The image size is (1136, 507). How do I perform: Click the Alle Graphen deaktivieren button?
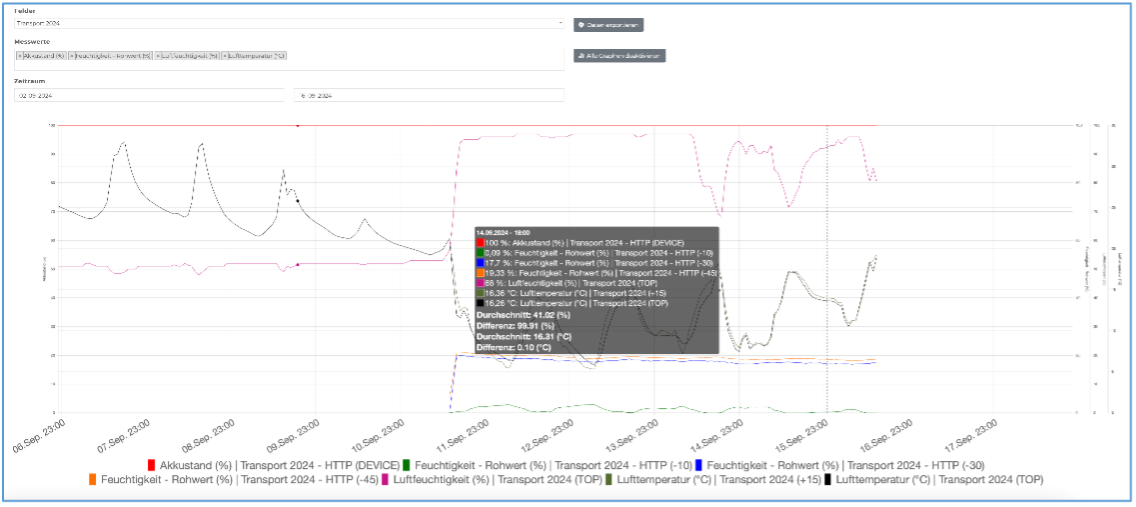(x=619, y=55)
